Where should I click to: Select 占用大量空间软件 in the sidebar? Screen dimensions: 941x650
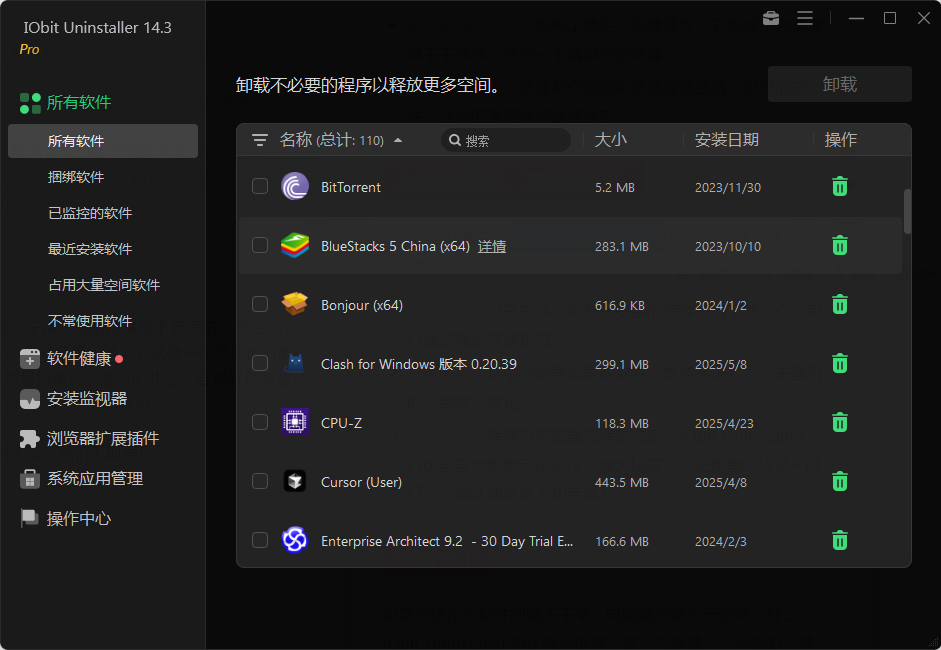103,285
